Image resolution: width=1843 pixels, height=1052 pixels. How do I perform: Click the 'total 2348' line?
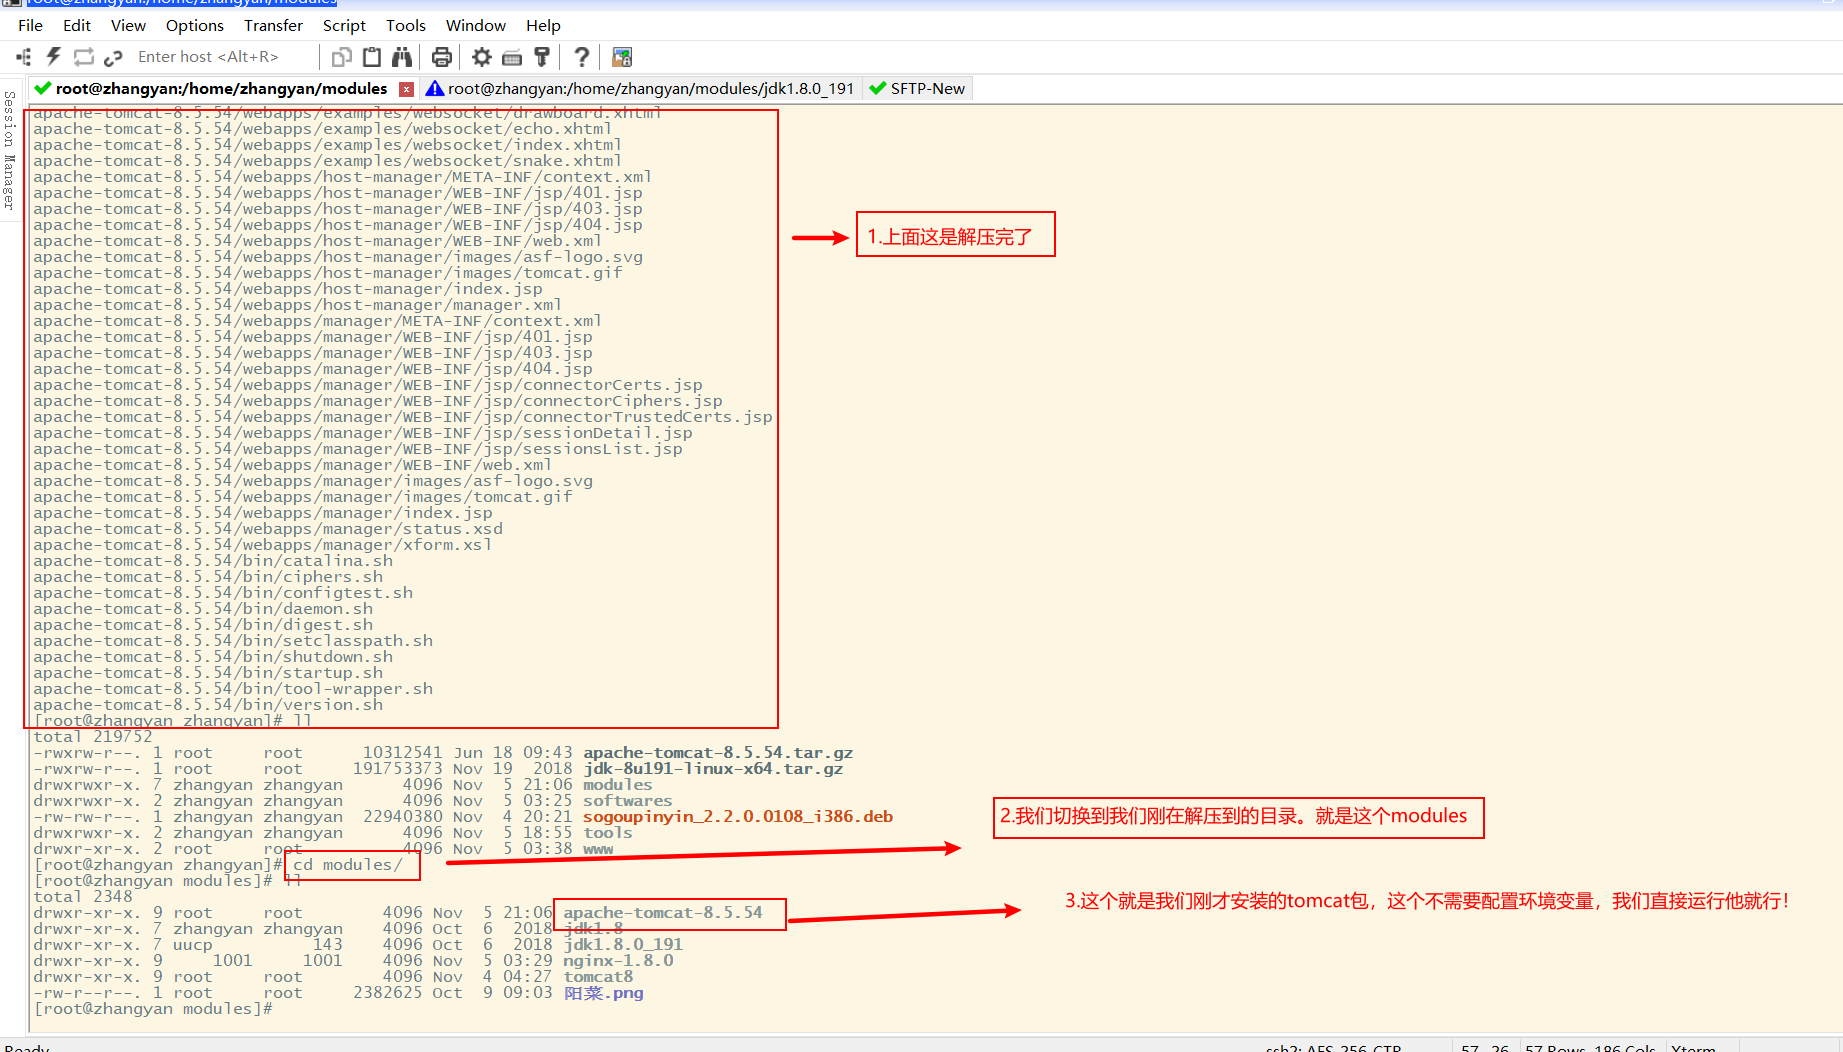tap(83, 897)
